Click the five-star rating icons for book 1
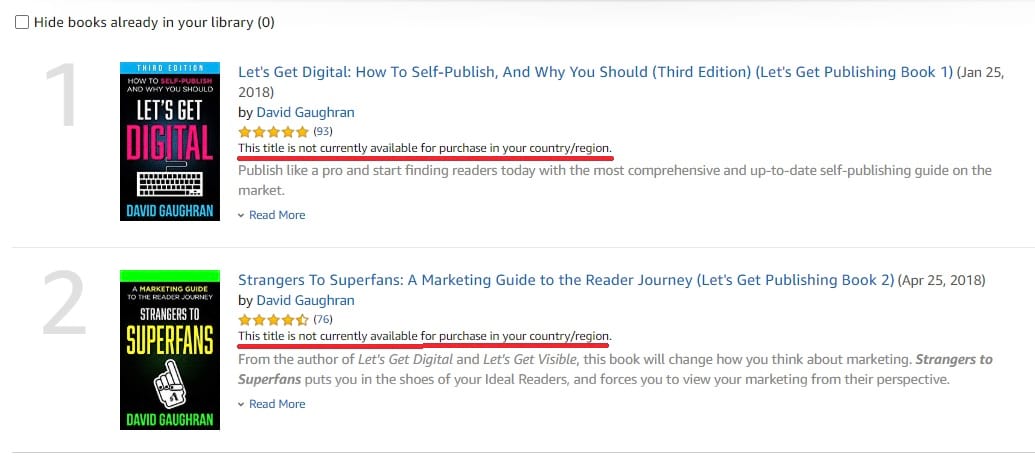The image size is (1035, 458). [273, 131]
